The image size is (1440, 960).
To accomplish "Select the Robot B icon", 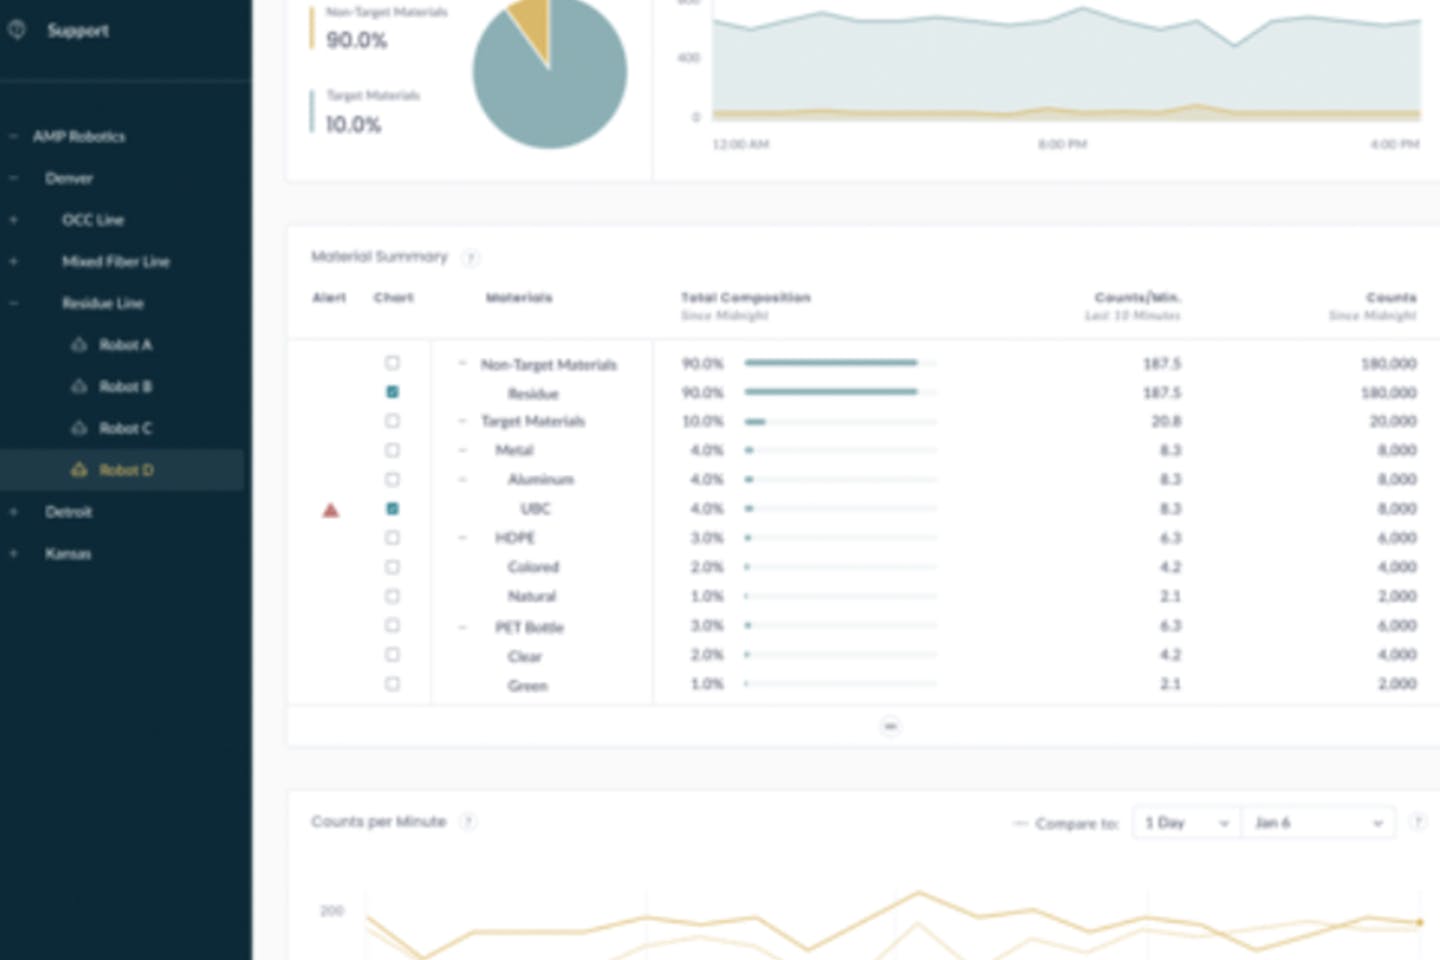I will coord(79,386).
